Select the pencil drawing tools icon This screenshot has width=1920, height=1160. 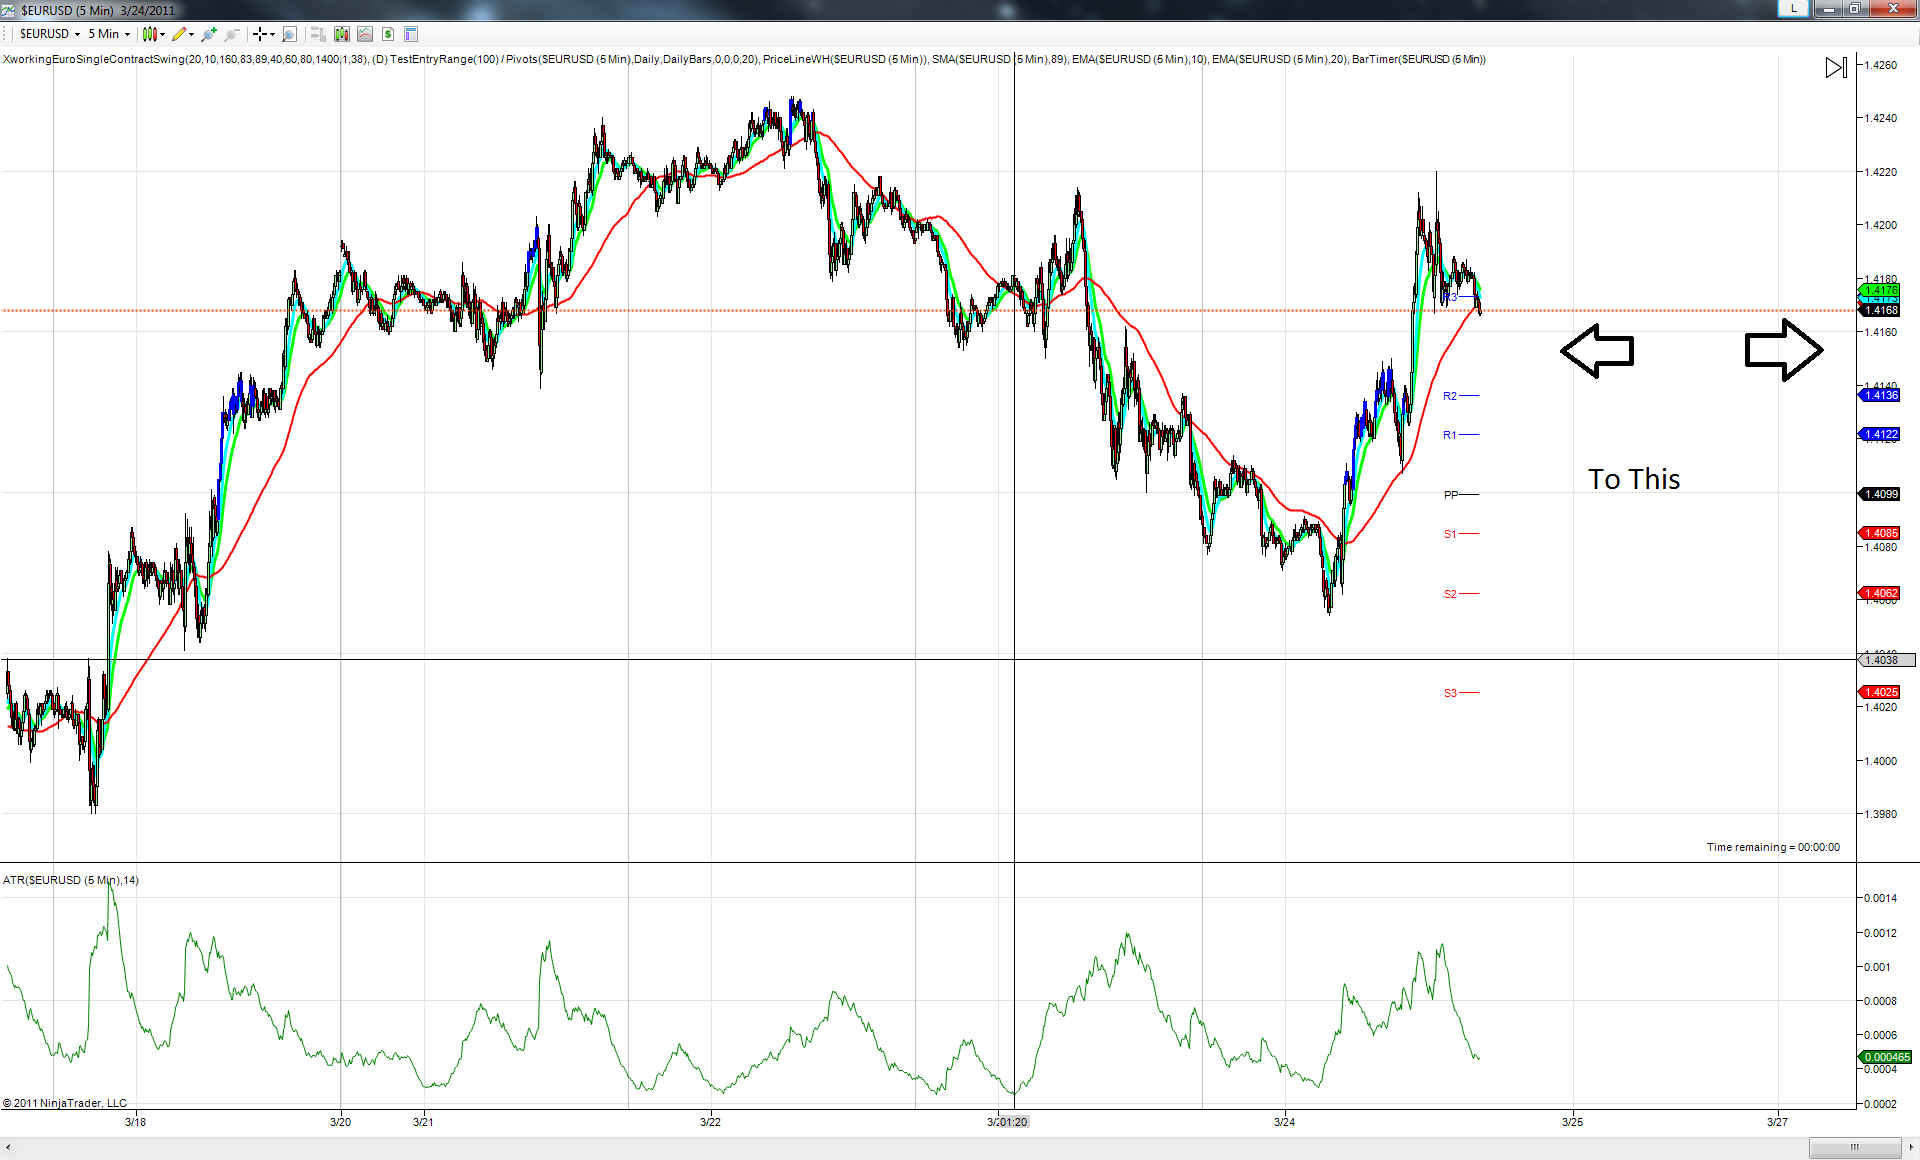pos(179,34)
